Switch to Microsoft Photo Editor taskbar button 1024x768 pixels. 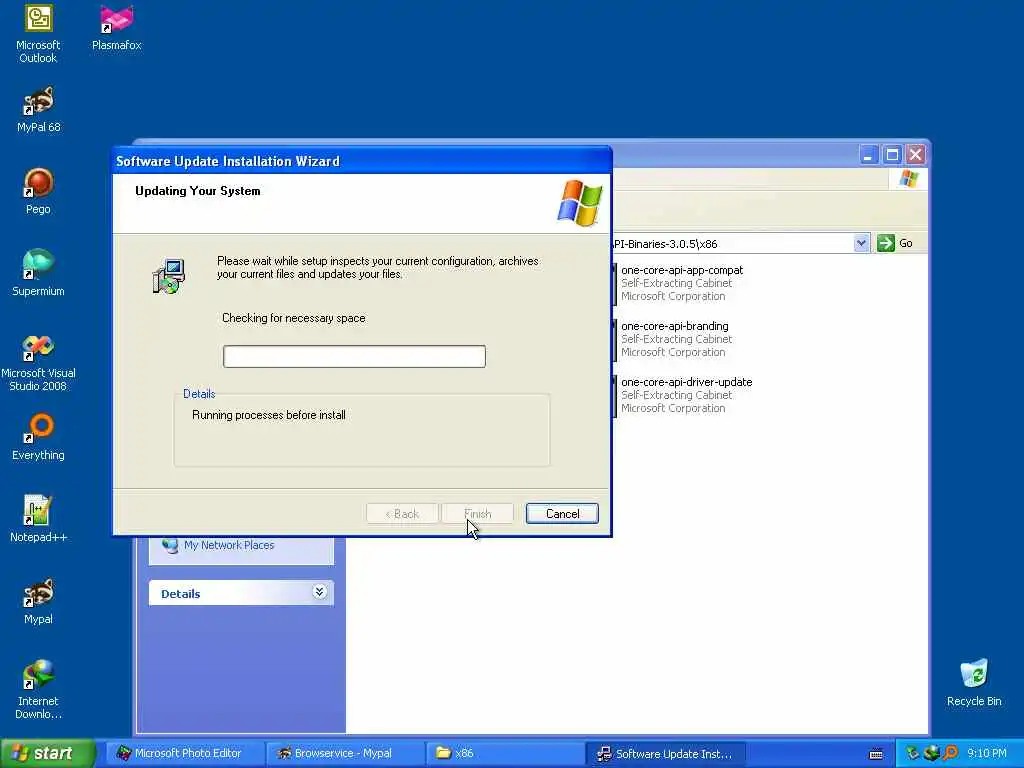[186, 754]
